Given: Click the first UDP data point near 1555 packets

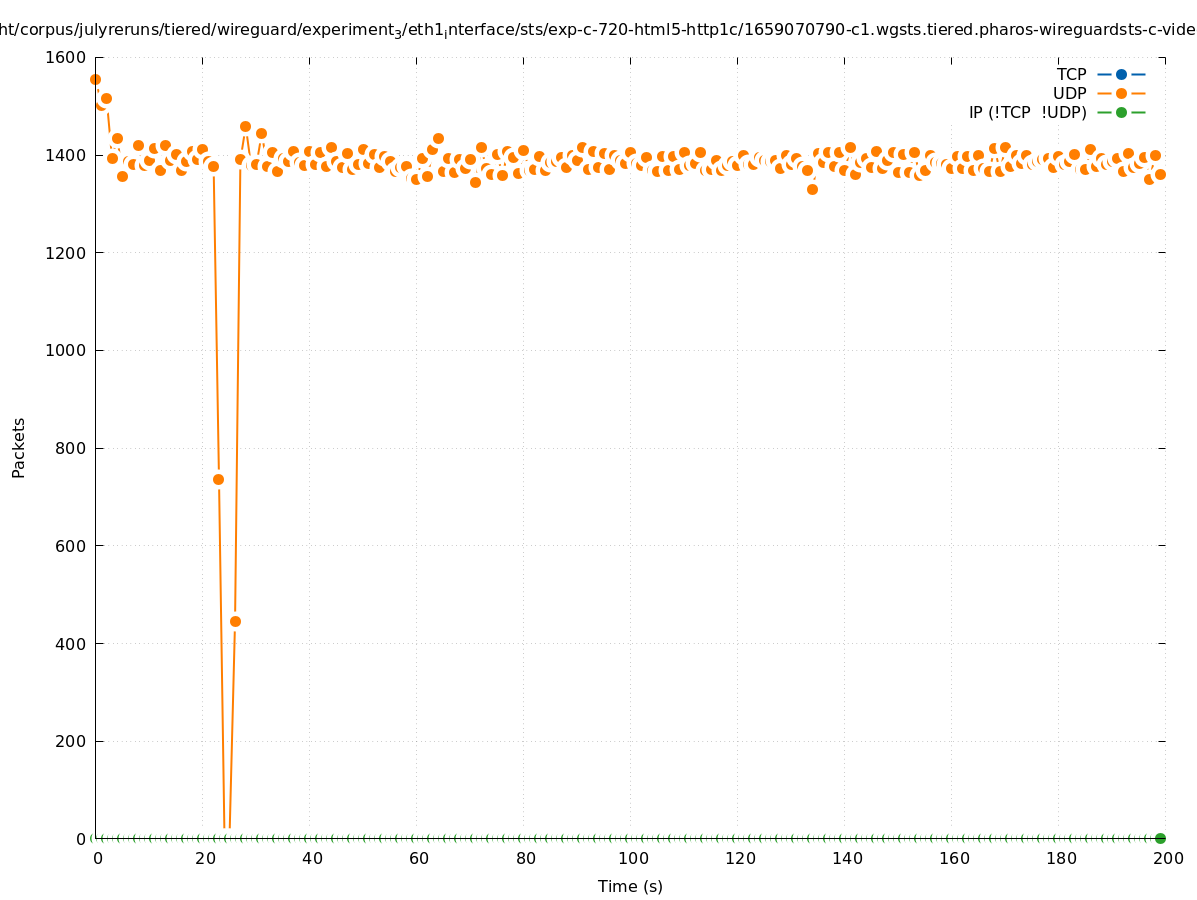Looking at the screenshot, I should [x=95, y=79].
